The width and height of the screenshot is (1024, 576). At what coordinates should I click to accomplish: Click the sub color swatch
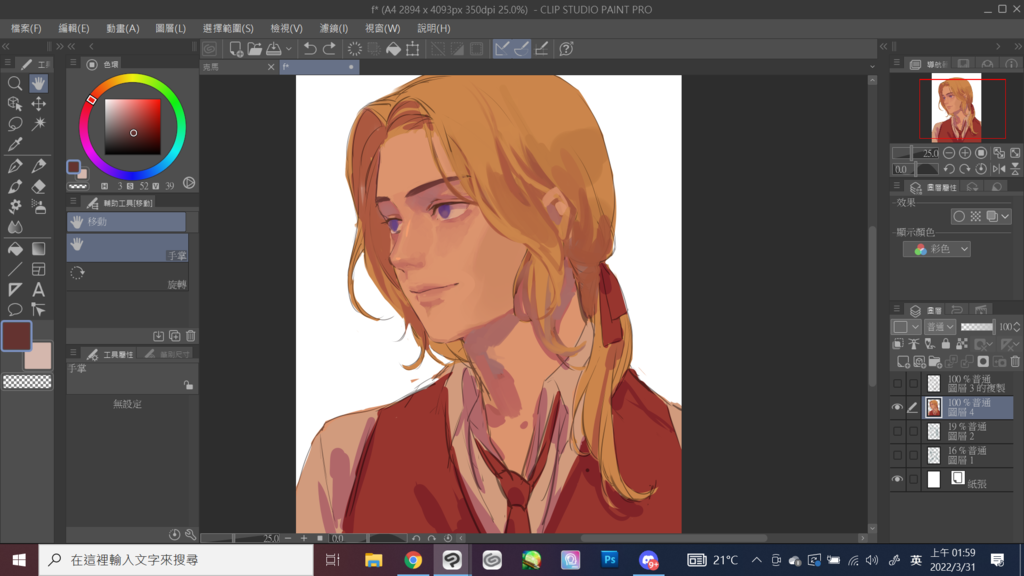[40, 358]
